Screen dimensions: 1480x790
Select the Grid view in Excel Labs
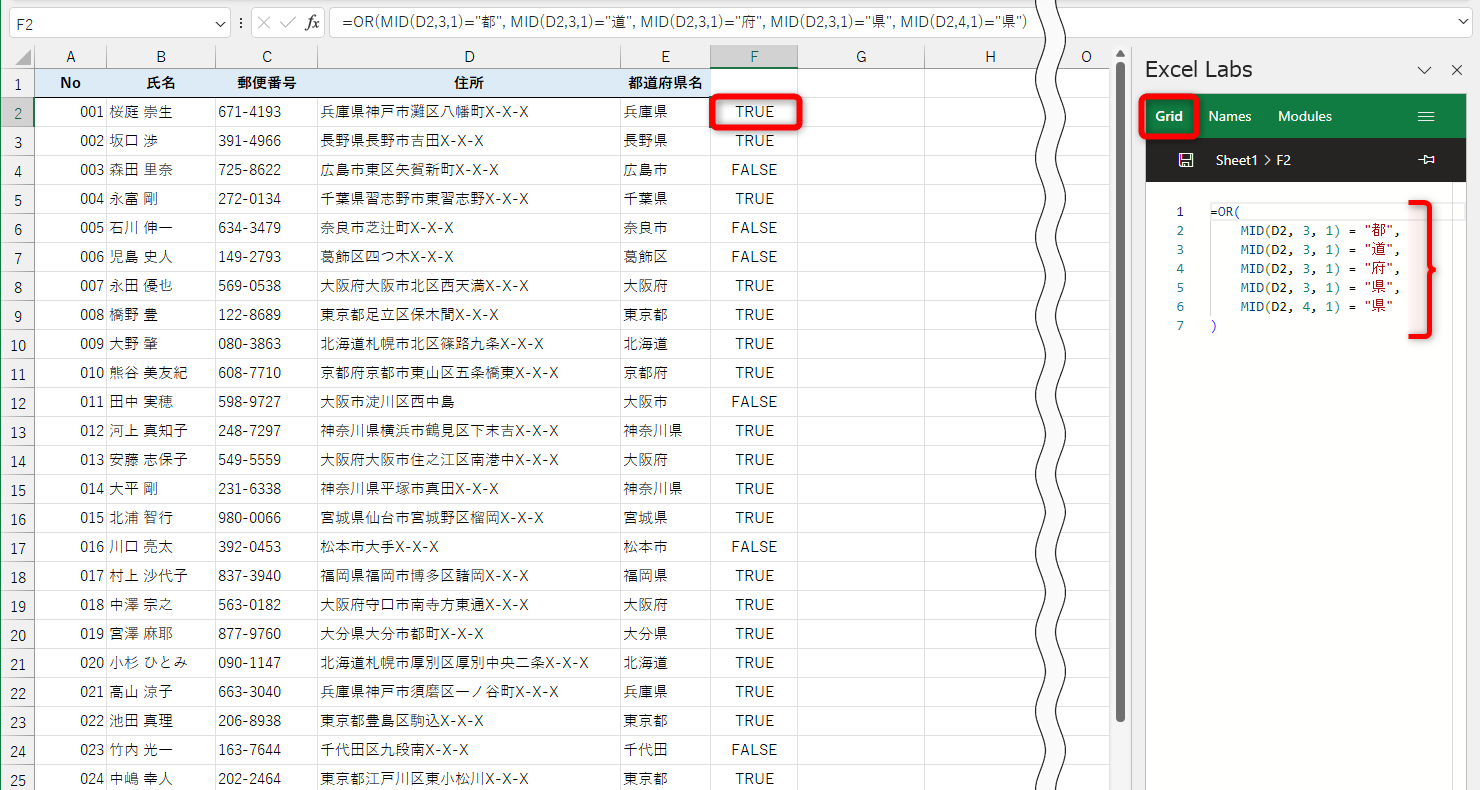[1169, 116]
